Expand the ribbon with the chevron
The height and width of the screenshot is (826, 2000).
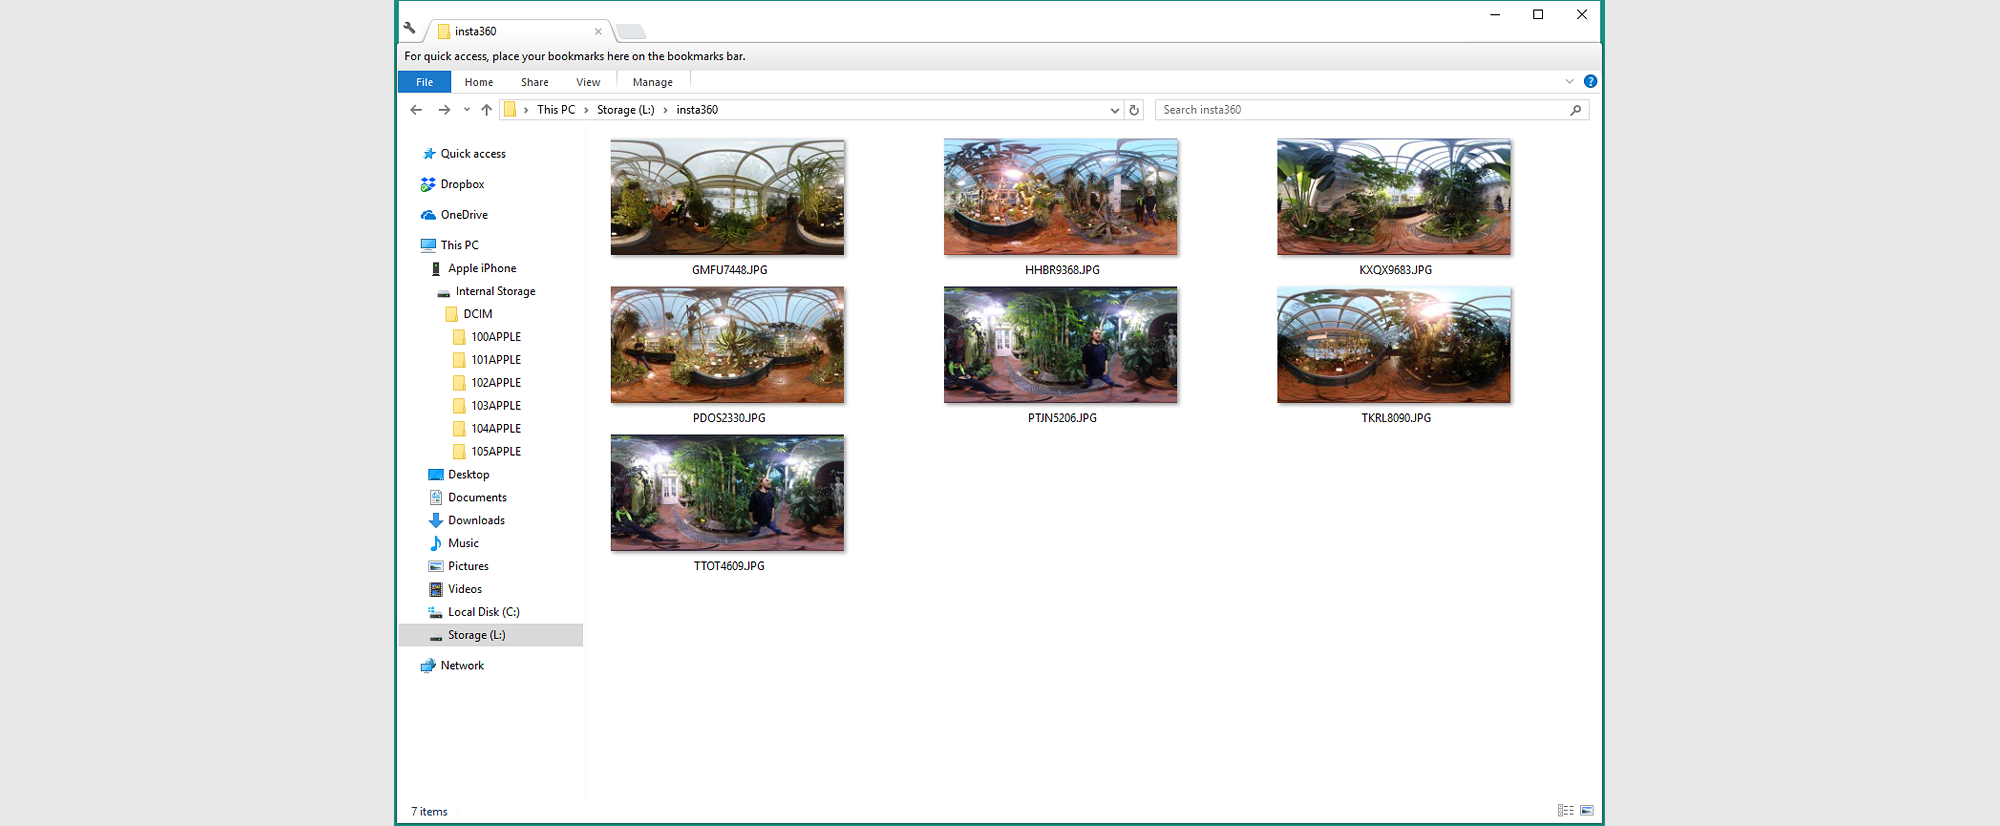click(x=1569, y=81)
